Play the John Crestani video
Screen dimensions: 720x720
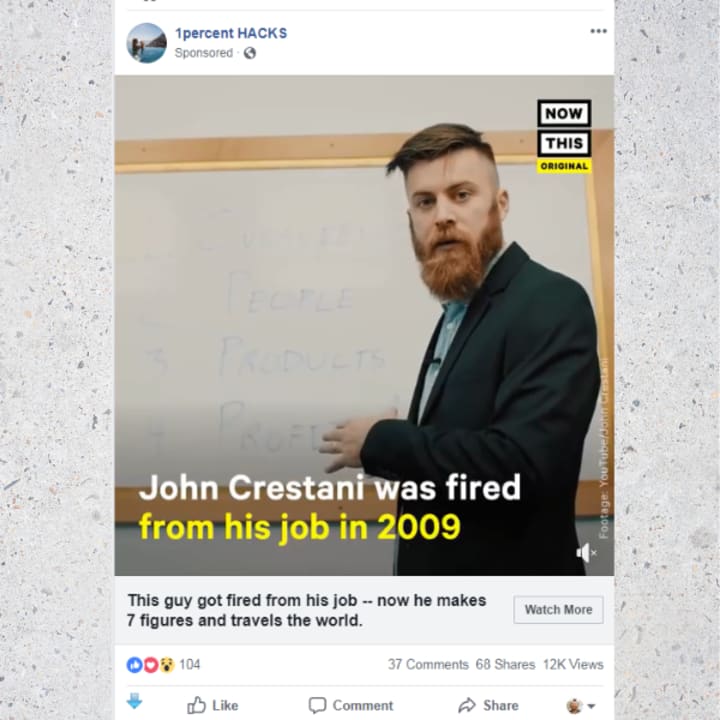tap(364, 325)
